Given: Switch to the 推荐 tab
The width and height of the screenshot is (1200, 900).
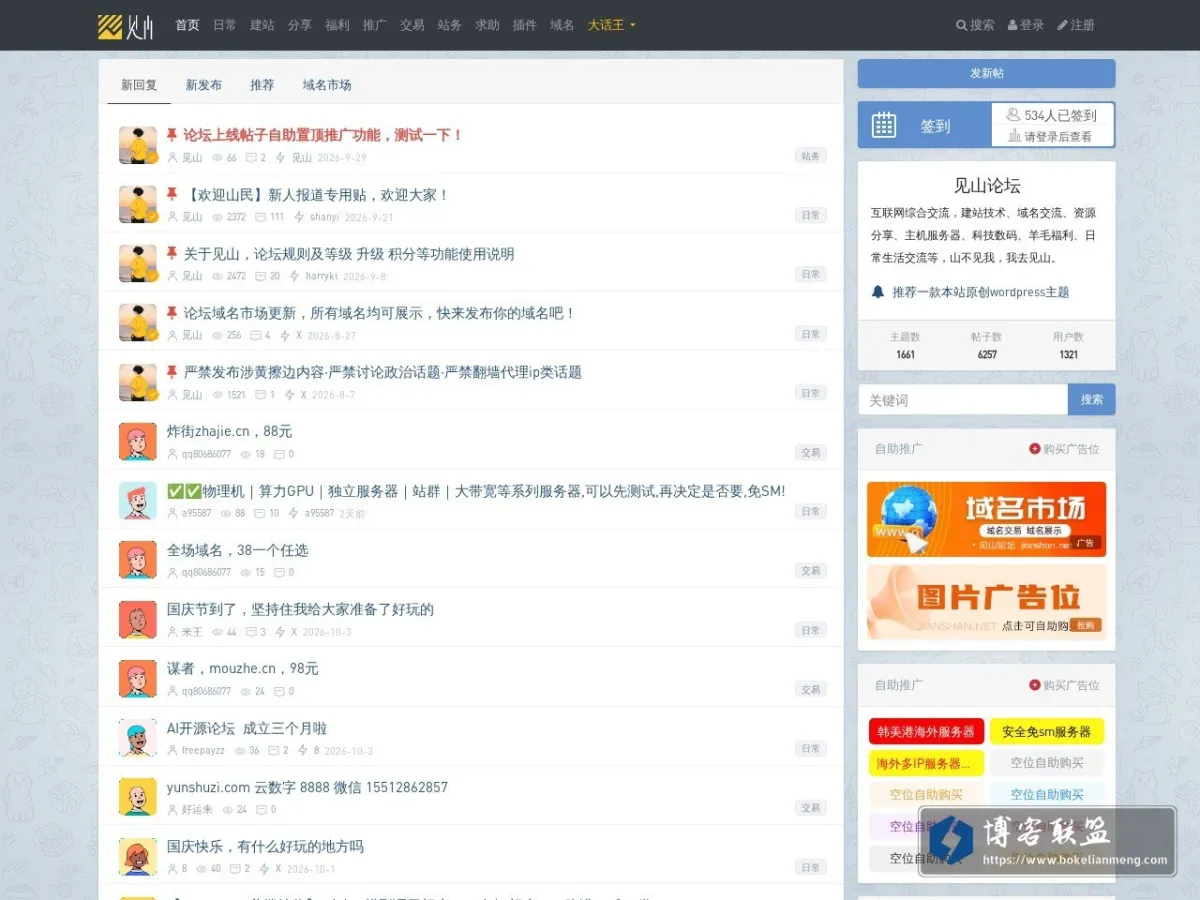Looking at the screenshot, I should pos(262,85).
